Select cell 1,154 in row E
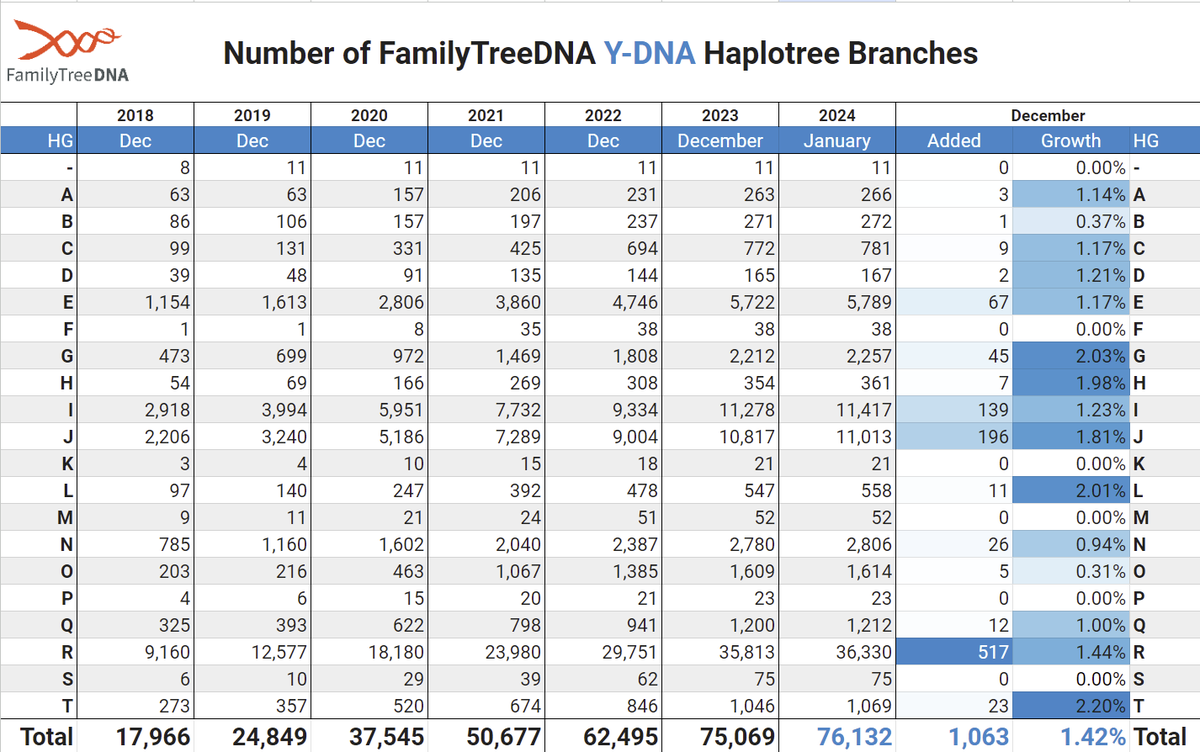1200x752 pixels. (x=135, y=301)
